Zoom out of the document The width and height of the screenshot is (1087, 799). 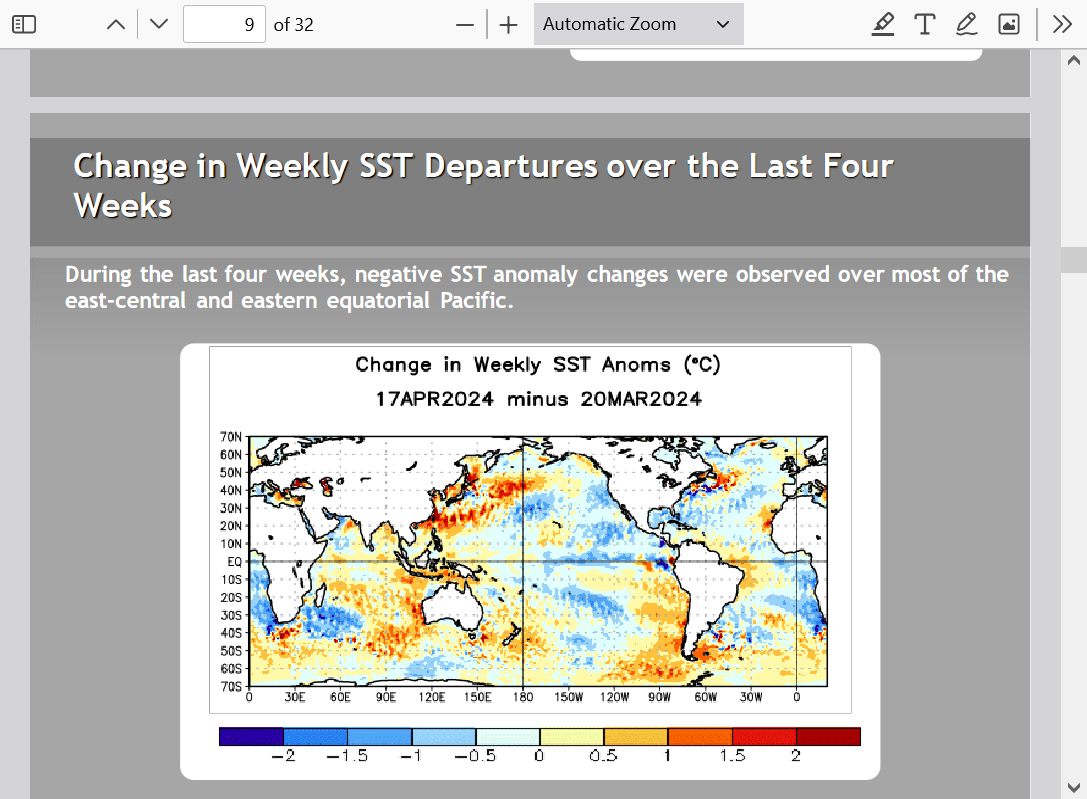click(464, 25)
